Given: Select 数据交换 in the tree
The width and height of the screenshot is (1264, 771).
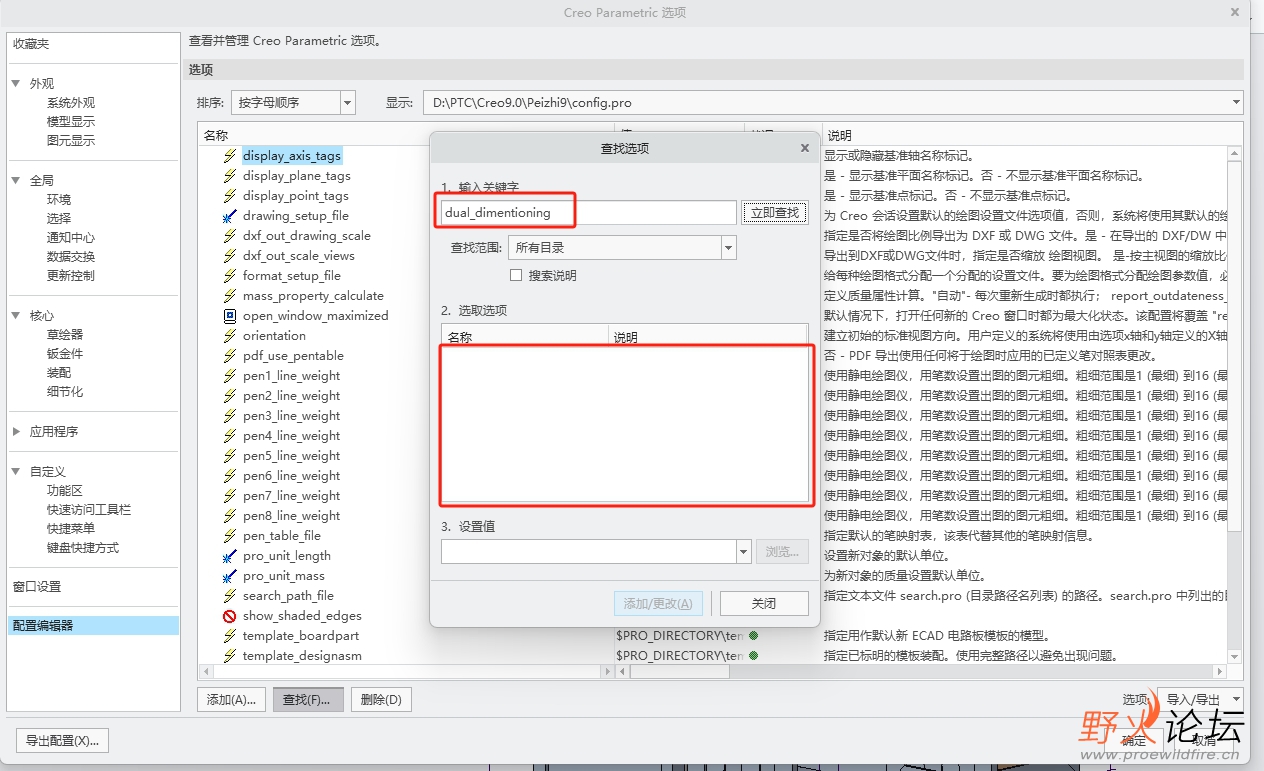Looking at the screenshot, I should [x=71, y=257].
